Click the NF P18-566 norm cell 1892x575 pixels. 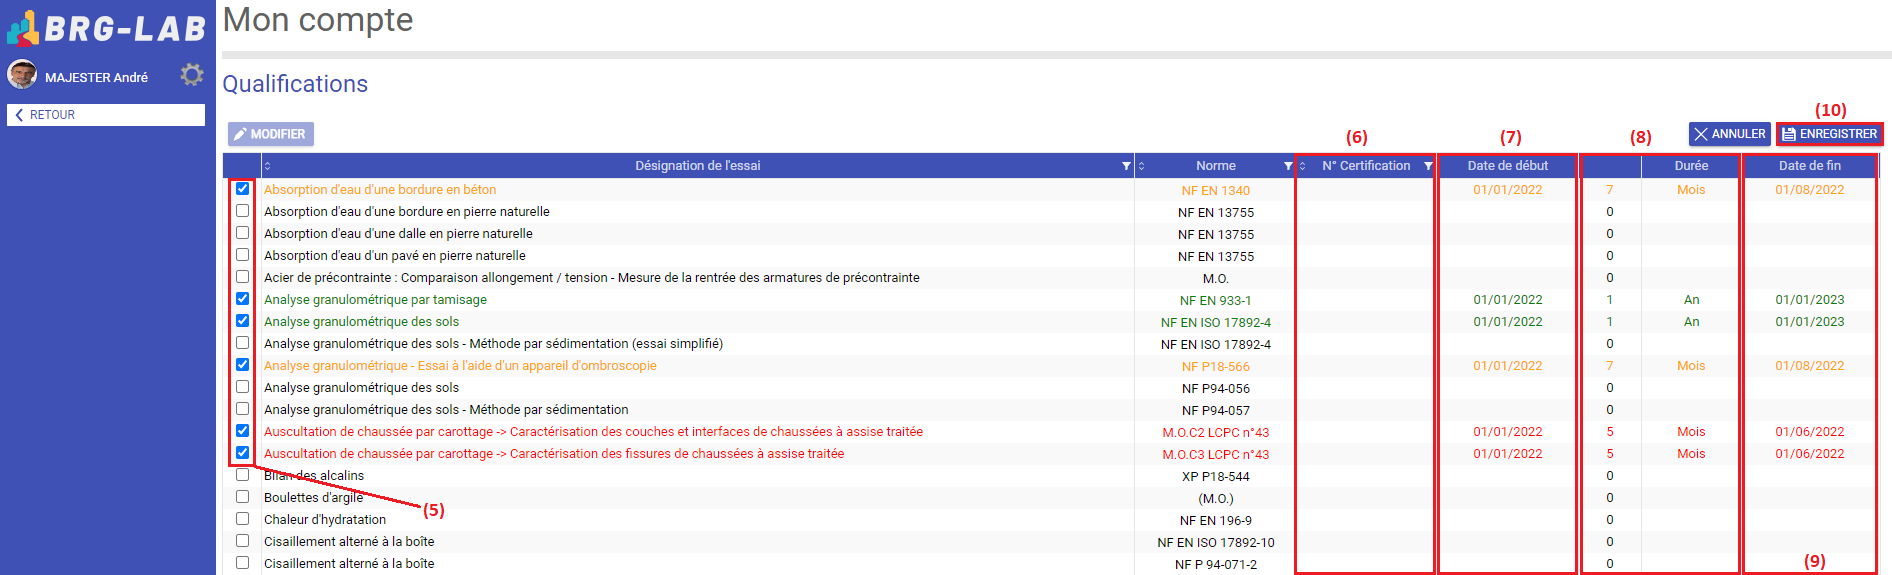click(x=1215, y=366)
